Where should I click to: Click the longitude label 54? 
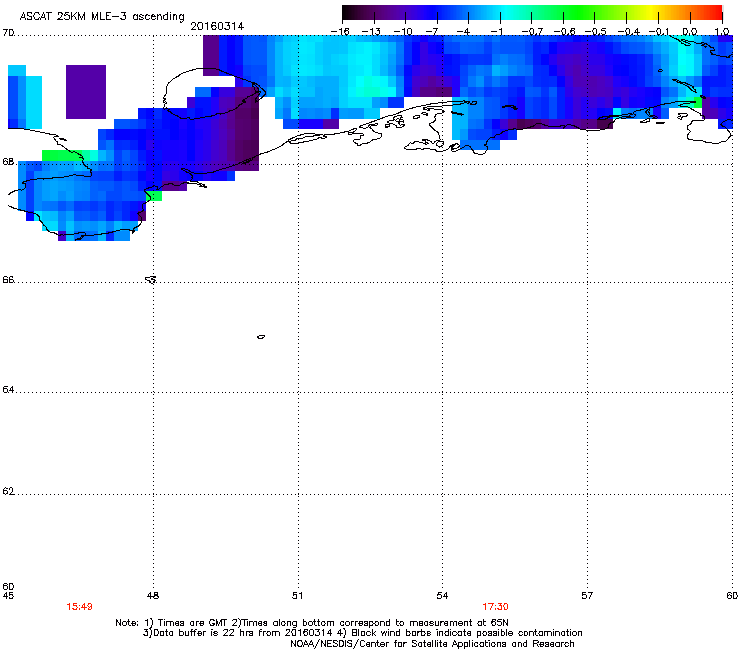point(442,596)
